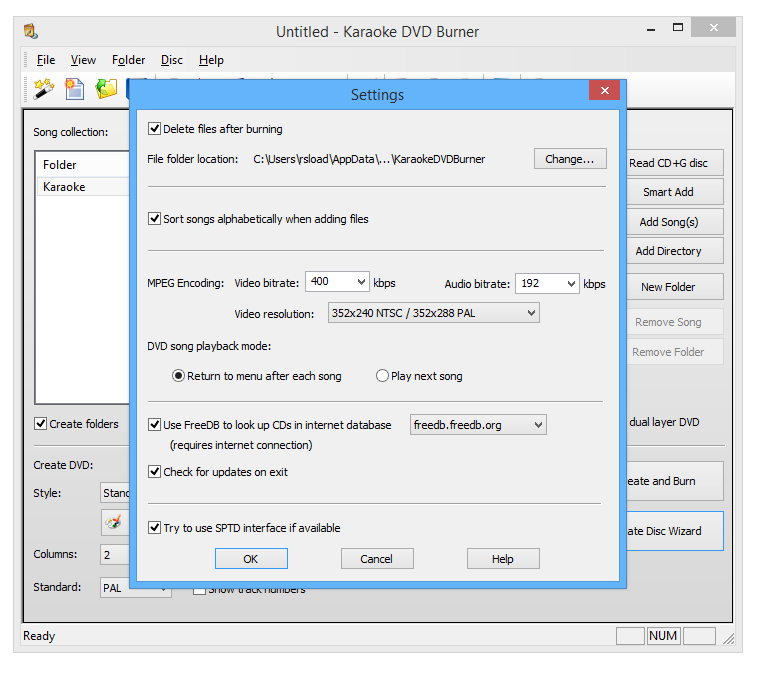This screenshot has width=777, height=681.
Task: Click the Columns value field
Action: (115, 554)
